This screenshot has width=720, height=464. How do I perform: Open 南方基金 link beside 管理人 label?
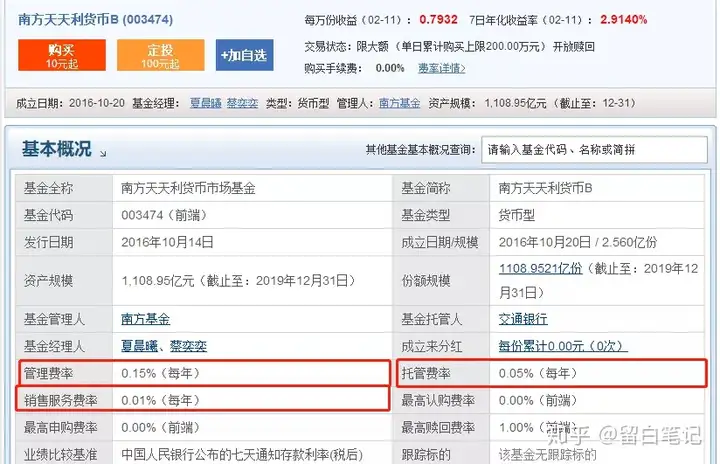point(399,103)
